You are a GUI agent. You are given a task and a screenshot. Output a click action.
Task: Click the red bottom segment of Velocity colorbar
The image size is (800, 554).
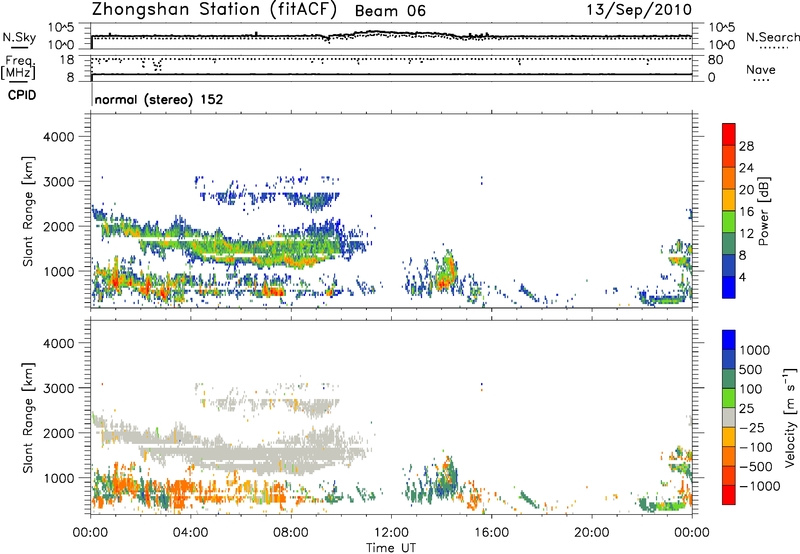tap(729, 495)
